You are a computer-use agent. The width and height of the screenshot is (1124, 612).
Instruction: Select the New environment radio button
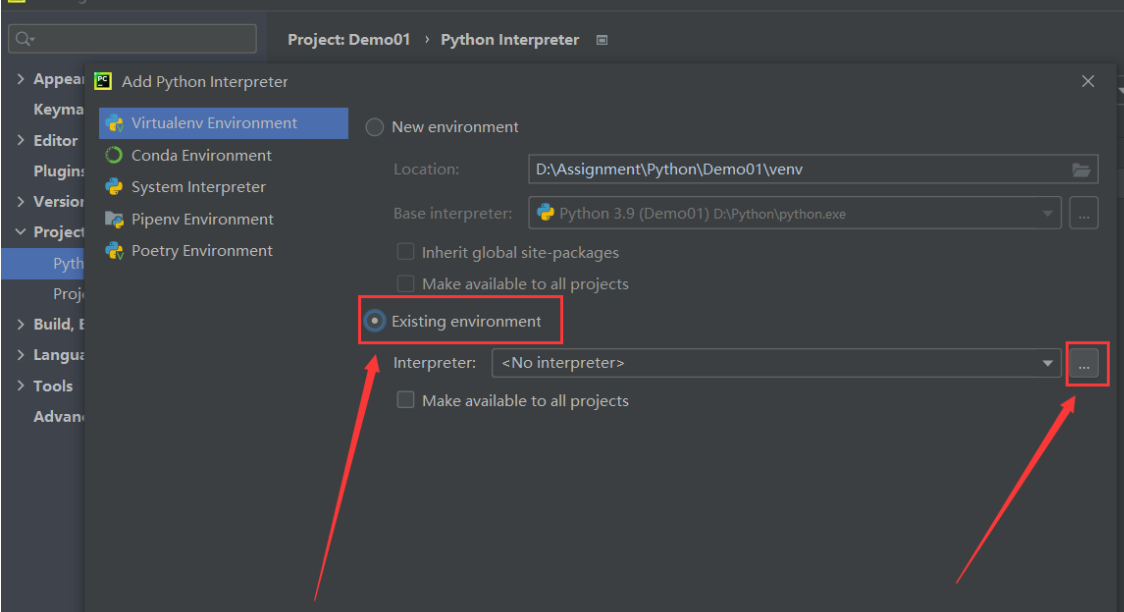pyautogui.click(x=374, y=127)
